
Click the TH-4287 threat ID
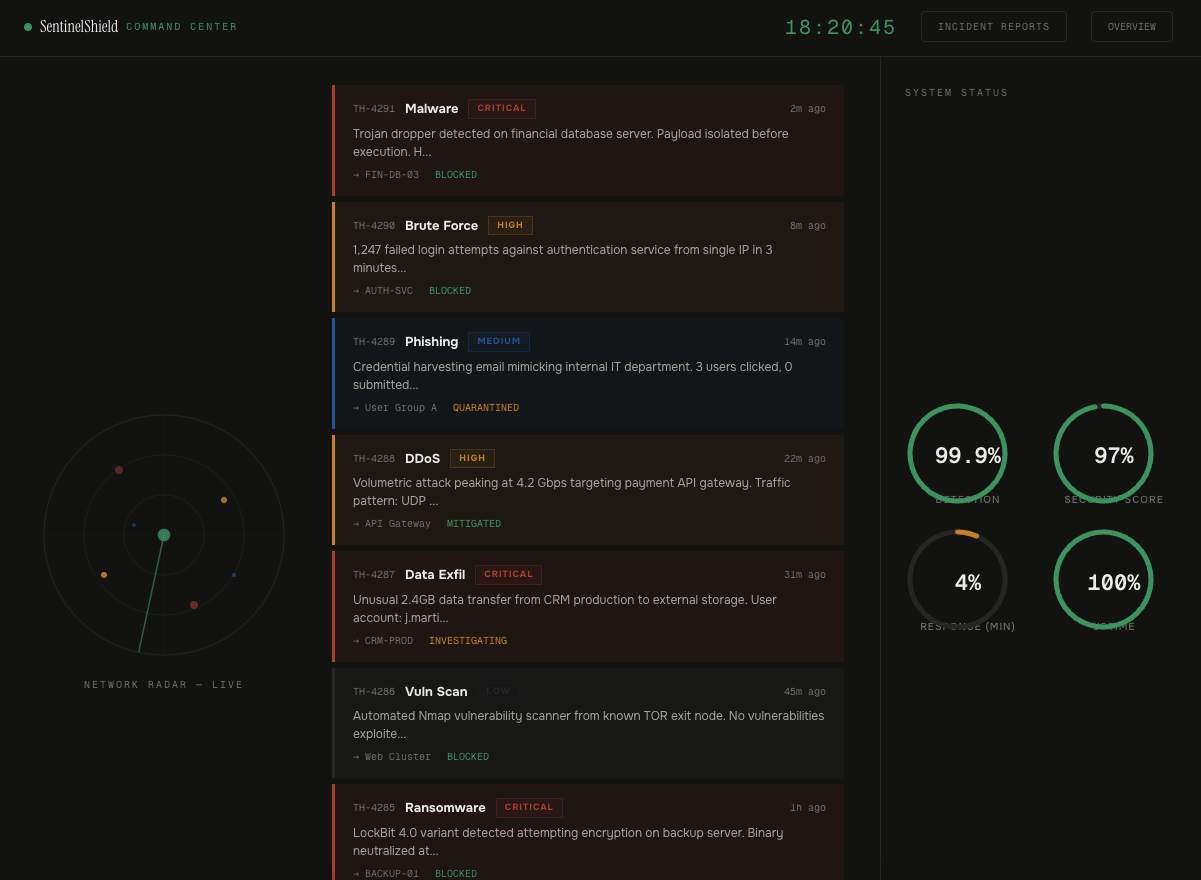tap(374, 575)
